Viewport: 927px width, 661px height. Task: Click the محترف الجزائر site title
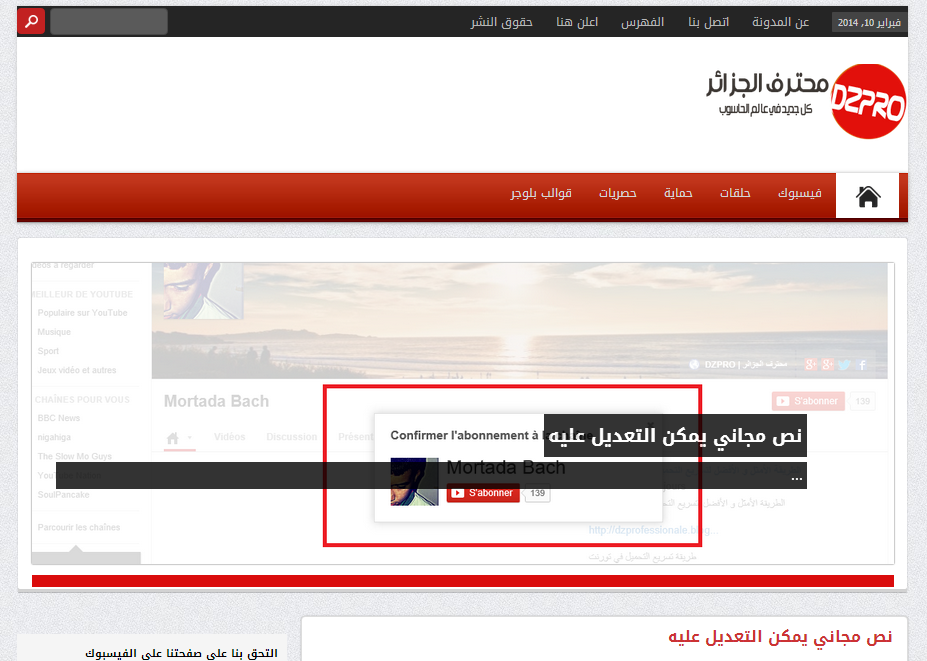click(767, 83)
